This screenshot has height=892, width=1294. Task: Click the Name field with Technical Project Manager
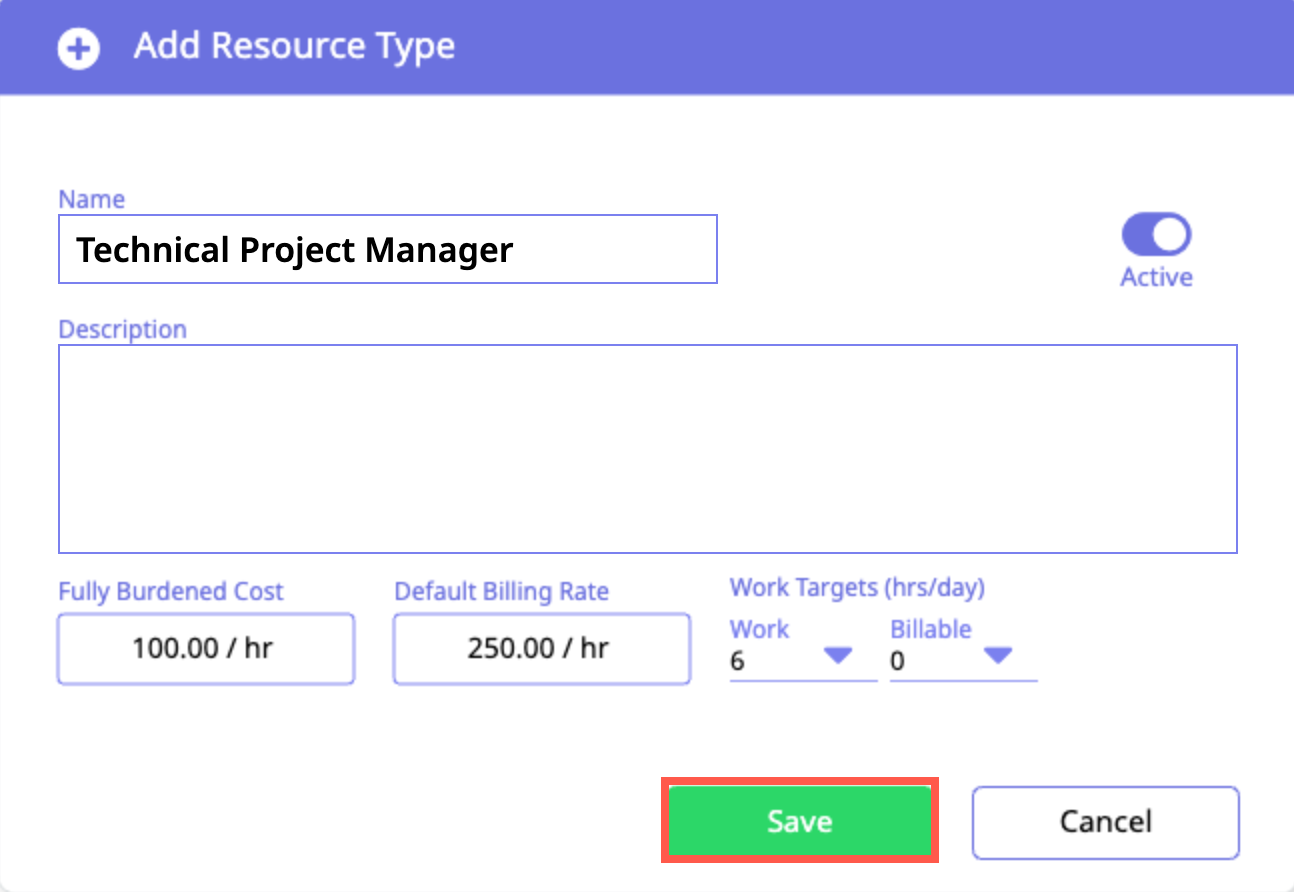pos(387,249)
